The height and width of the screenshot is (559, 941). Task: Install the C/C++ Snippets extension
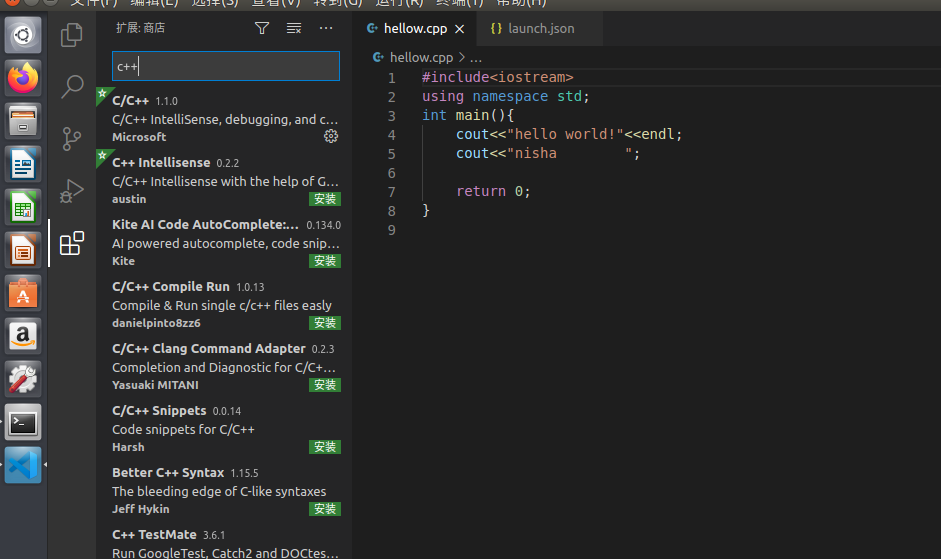325,447
